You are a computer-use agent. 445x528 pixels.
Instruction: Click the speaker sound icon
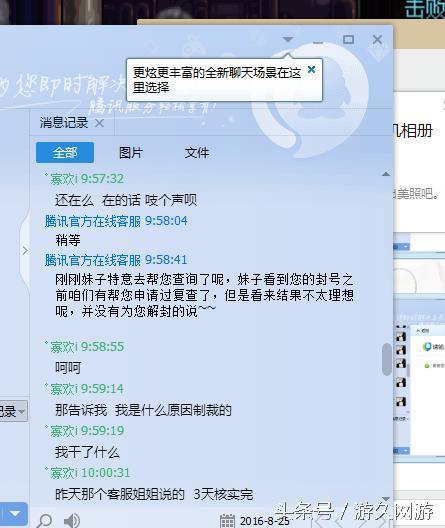click(71, 520)
